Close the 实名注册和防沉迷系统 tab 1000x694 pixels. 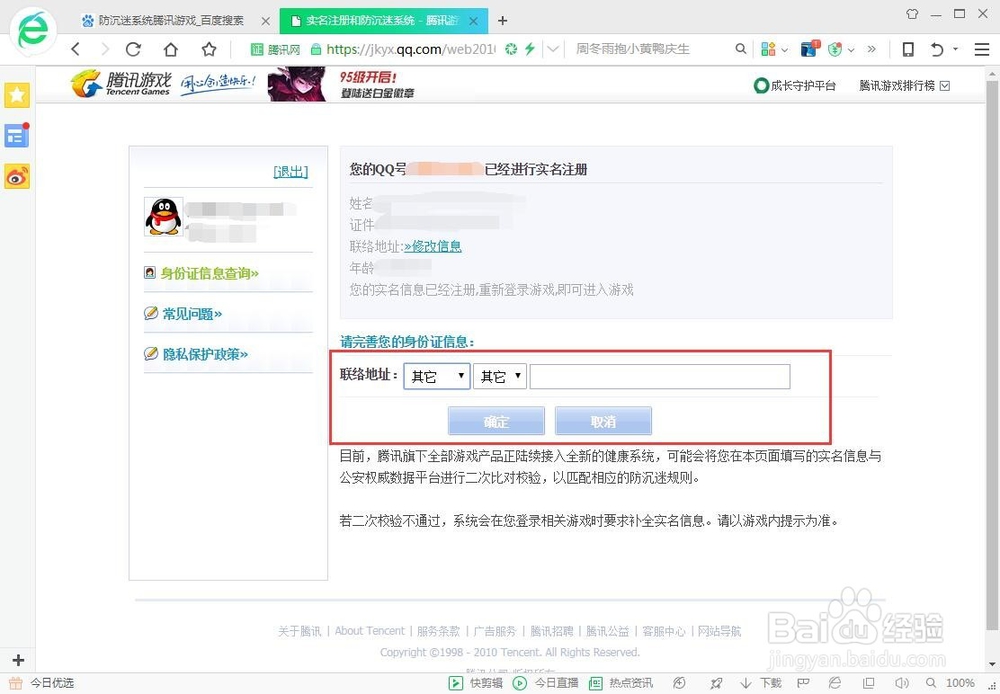tap(474, 21)
